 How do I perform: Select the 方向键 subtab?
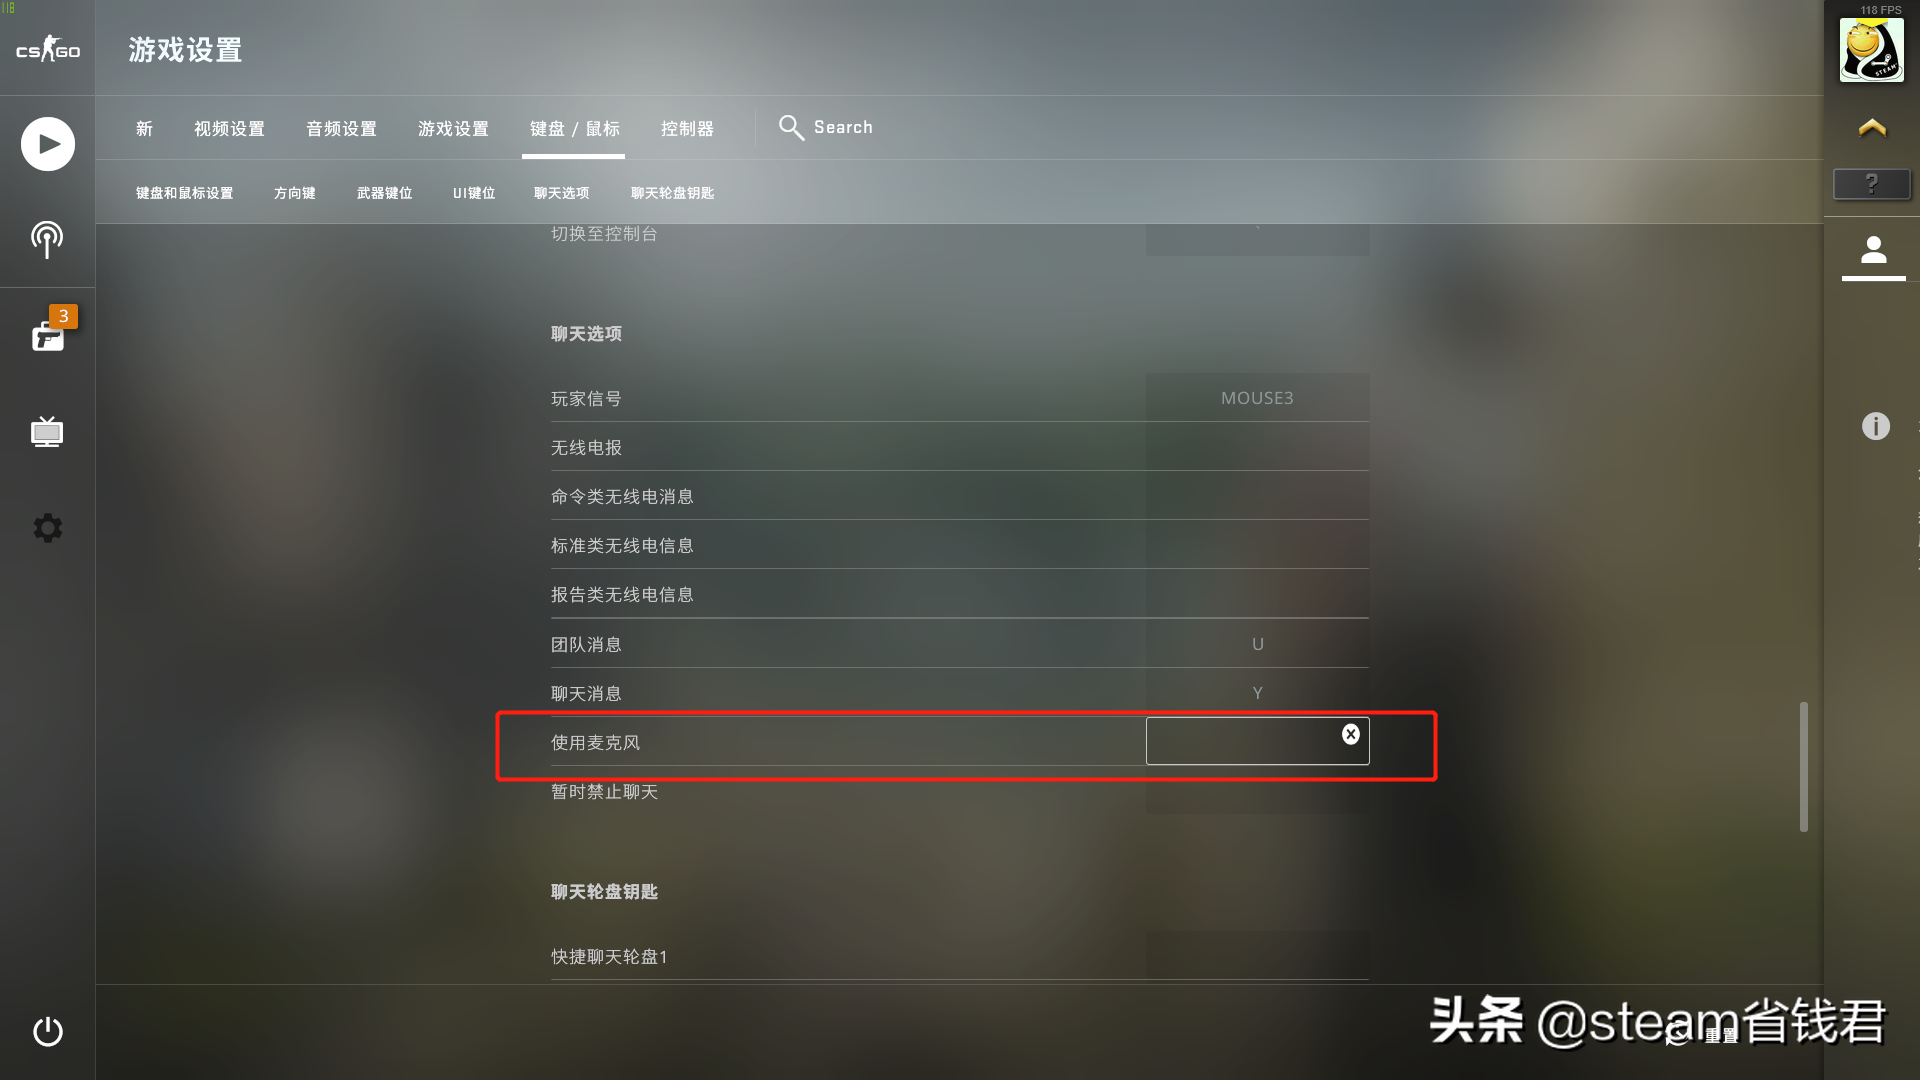coord(293,193)
